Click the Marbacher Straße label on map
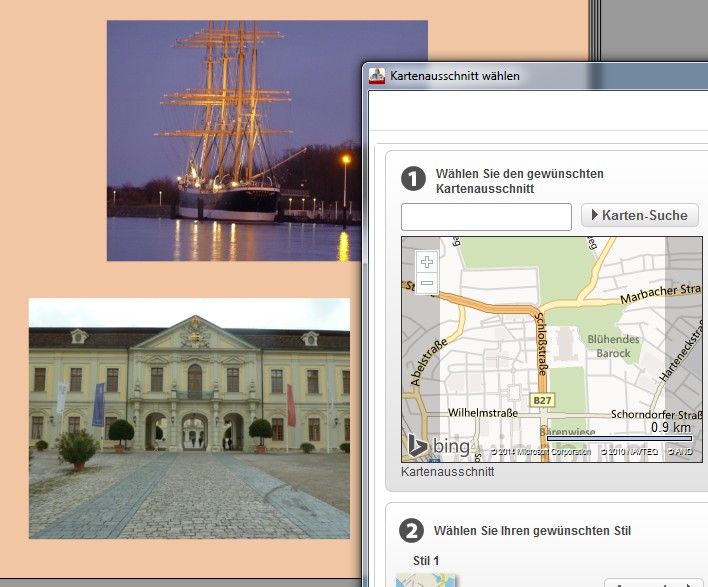 (x=662, y=294)
